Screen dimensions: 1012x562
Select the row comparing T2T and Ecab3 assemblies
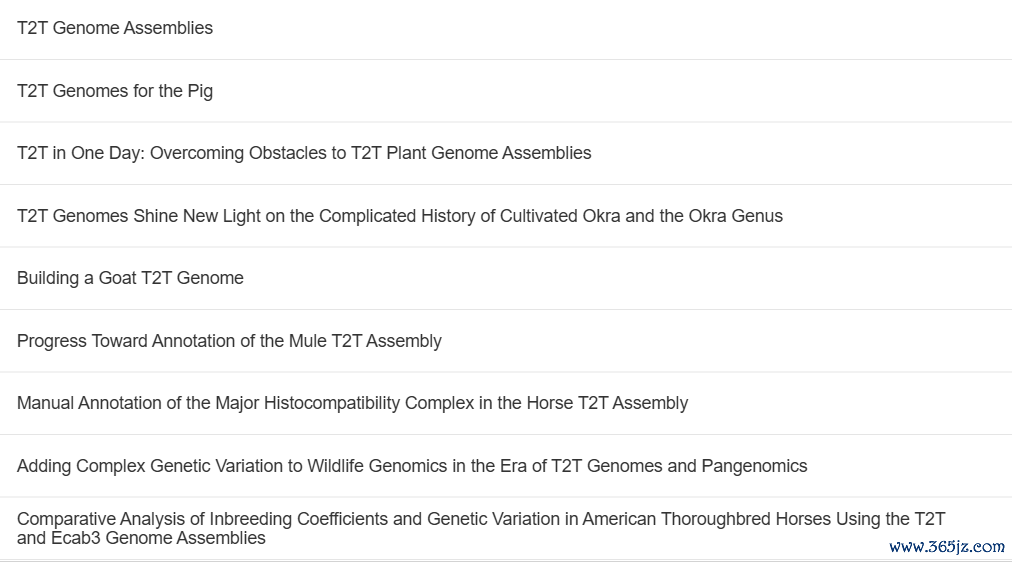pyautogui.click(x=506, y=528)
